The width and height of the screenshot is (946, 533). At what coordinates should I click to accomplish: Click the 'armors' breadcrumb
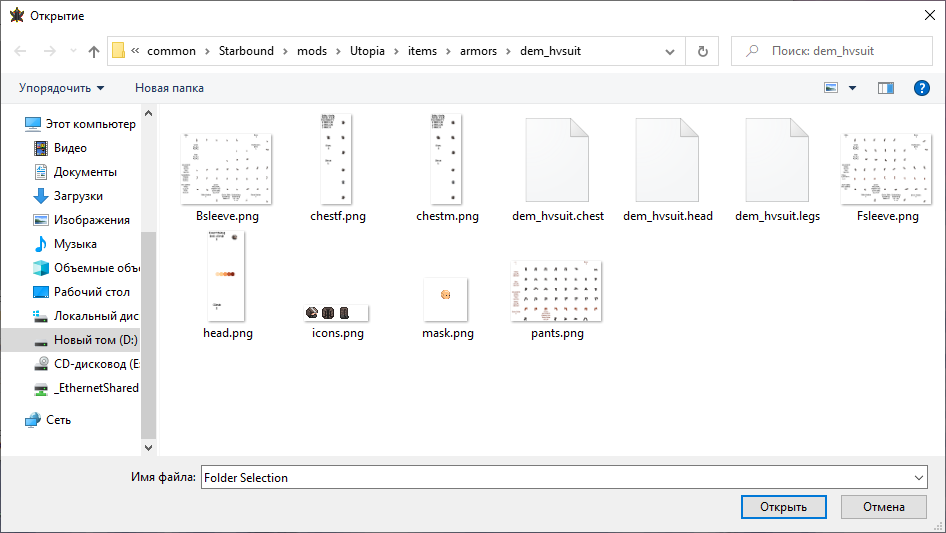pos(478,51)
